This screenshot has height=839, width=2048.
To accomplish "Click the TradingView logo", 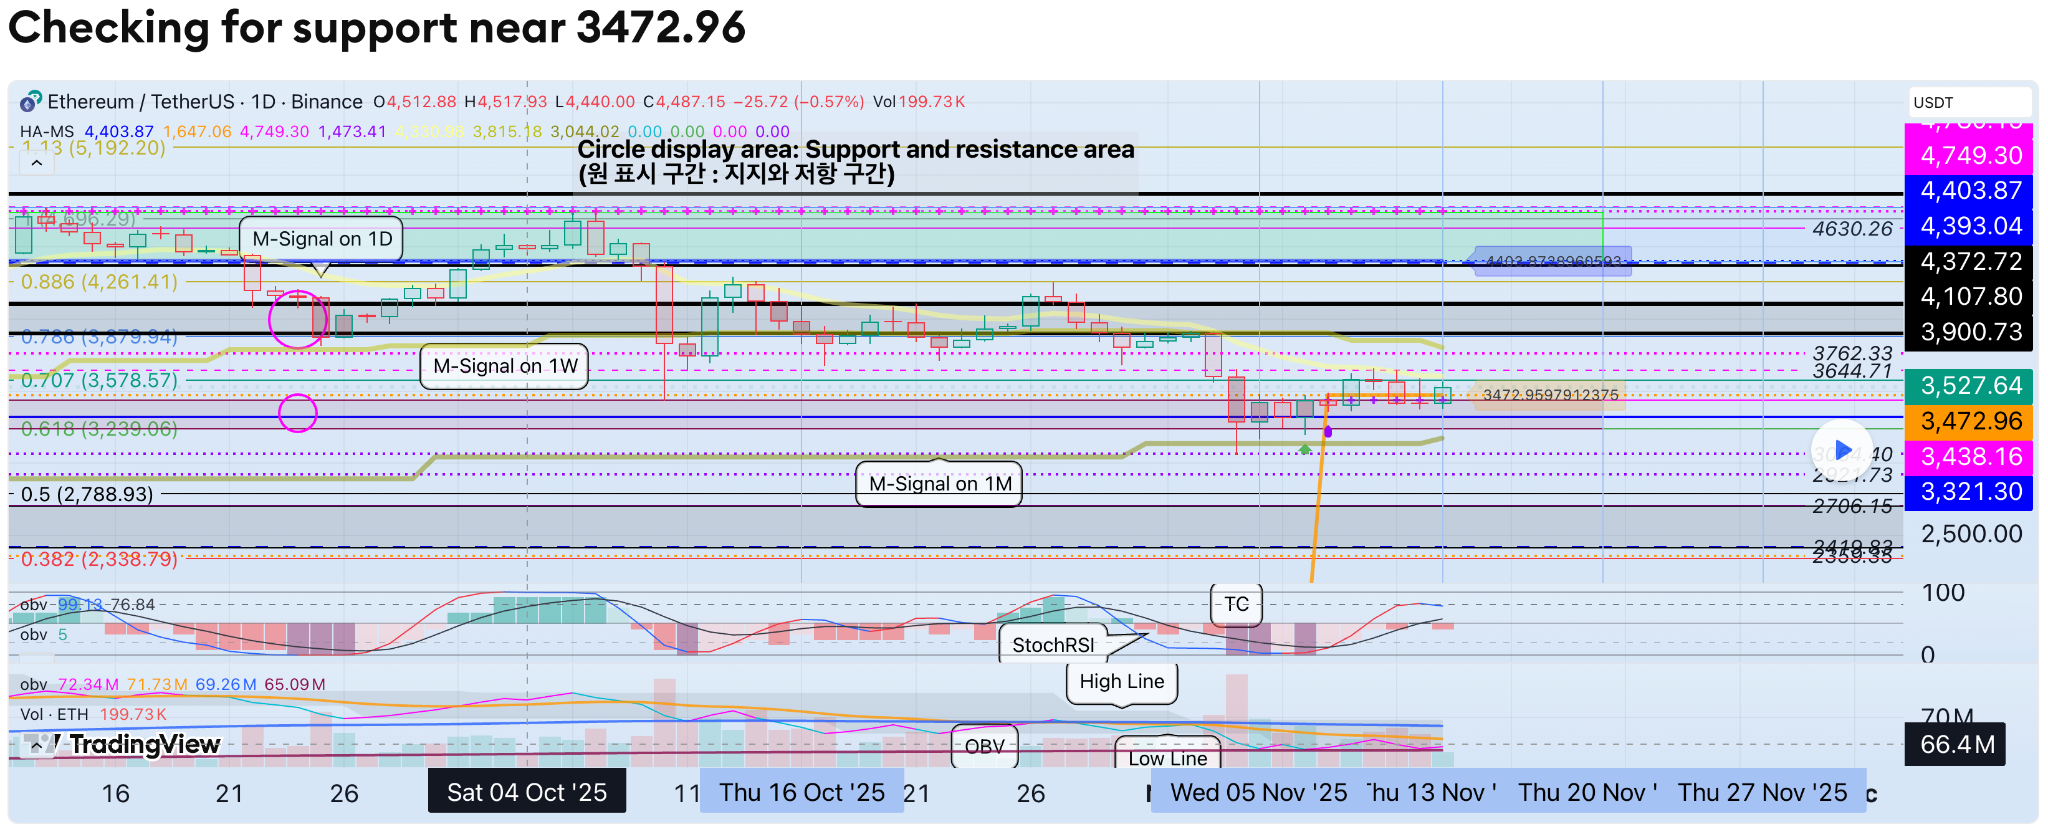I will tap(125, 745).
